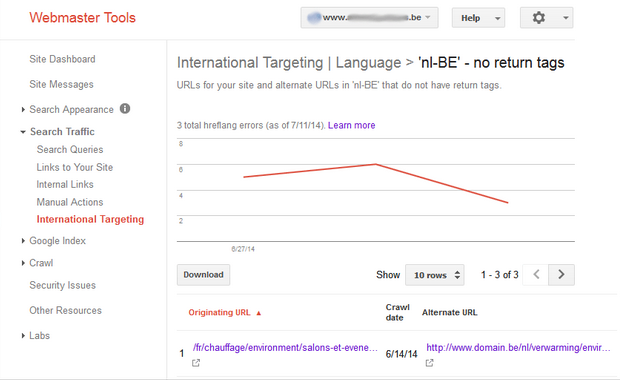Open the Help dropdown menu
Viewport: 620px width, 380px height.
(x=478, y=18)
